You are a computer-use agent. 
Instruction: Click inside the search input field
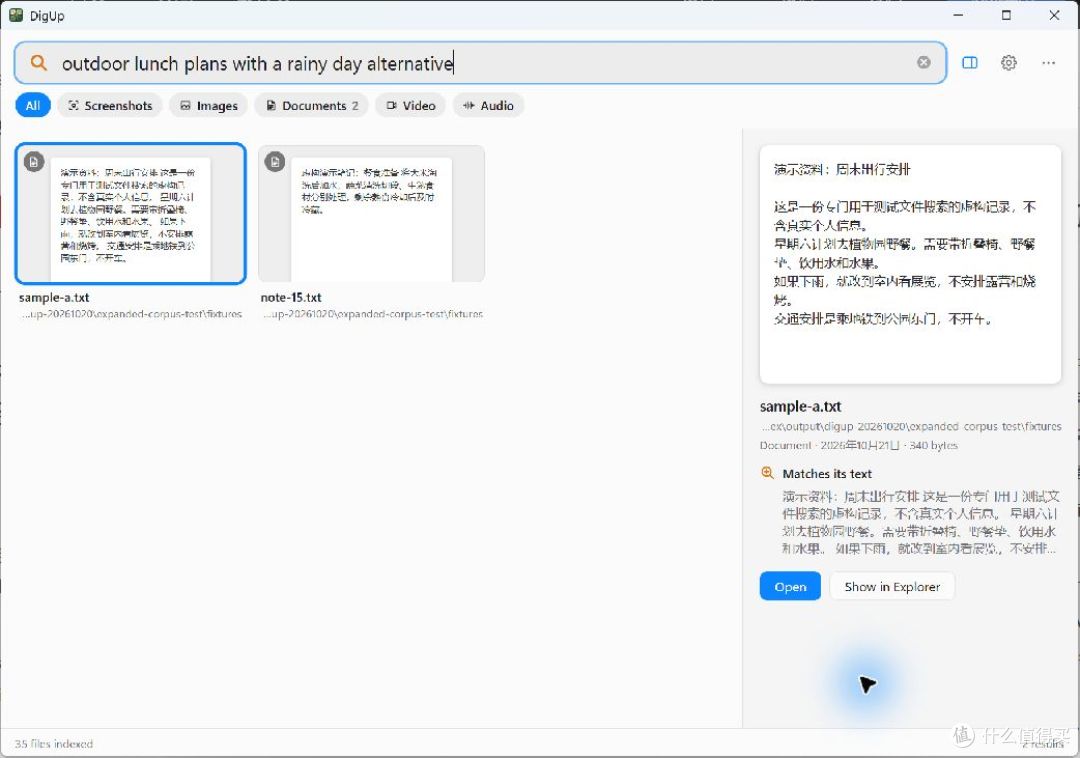pyautogui.click(x=480, y=63)
